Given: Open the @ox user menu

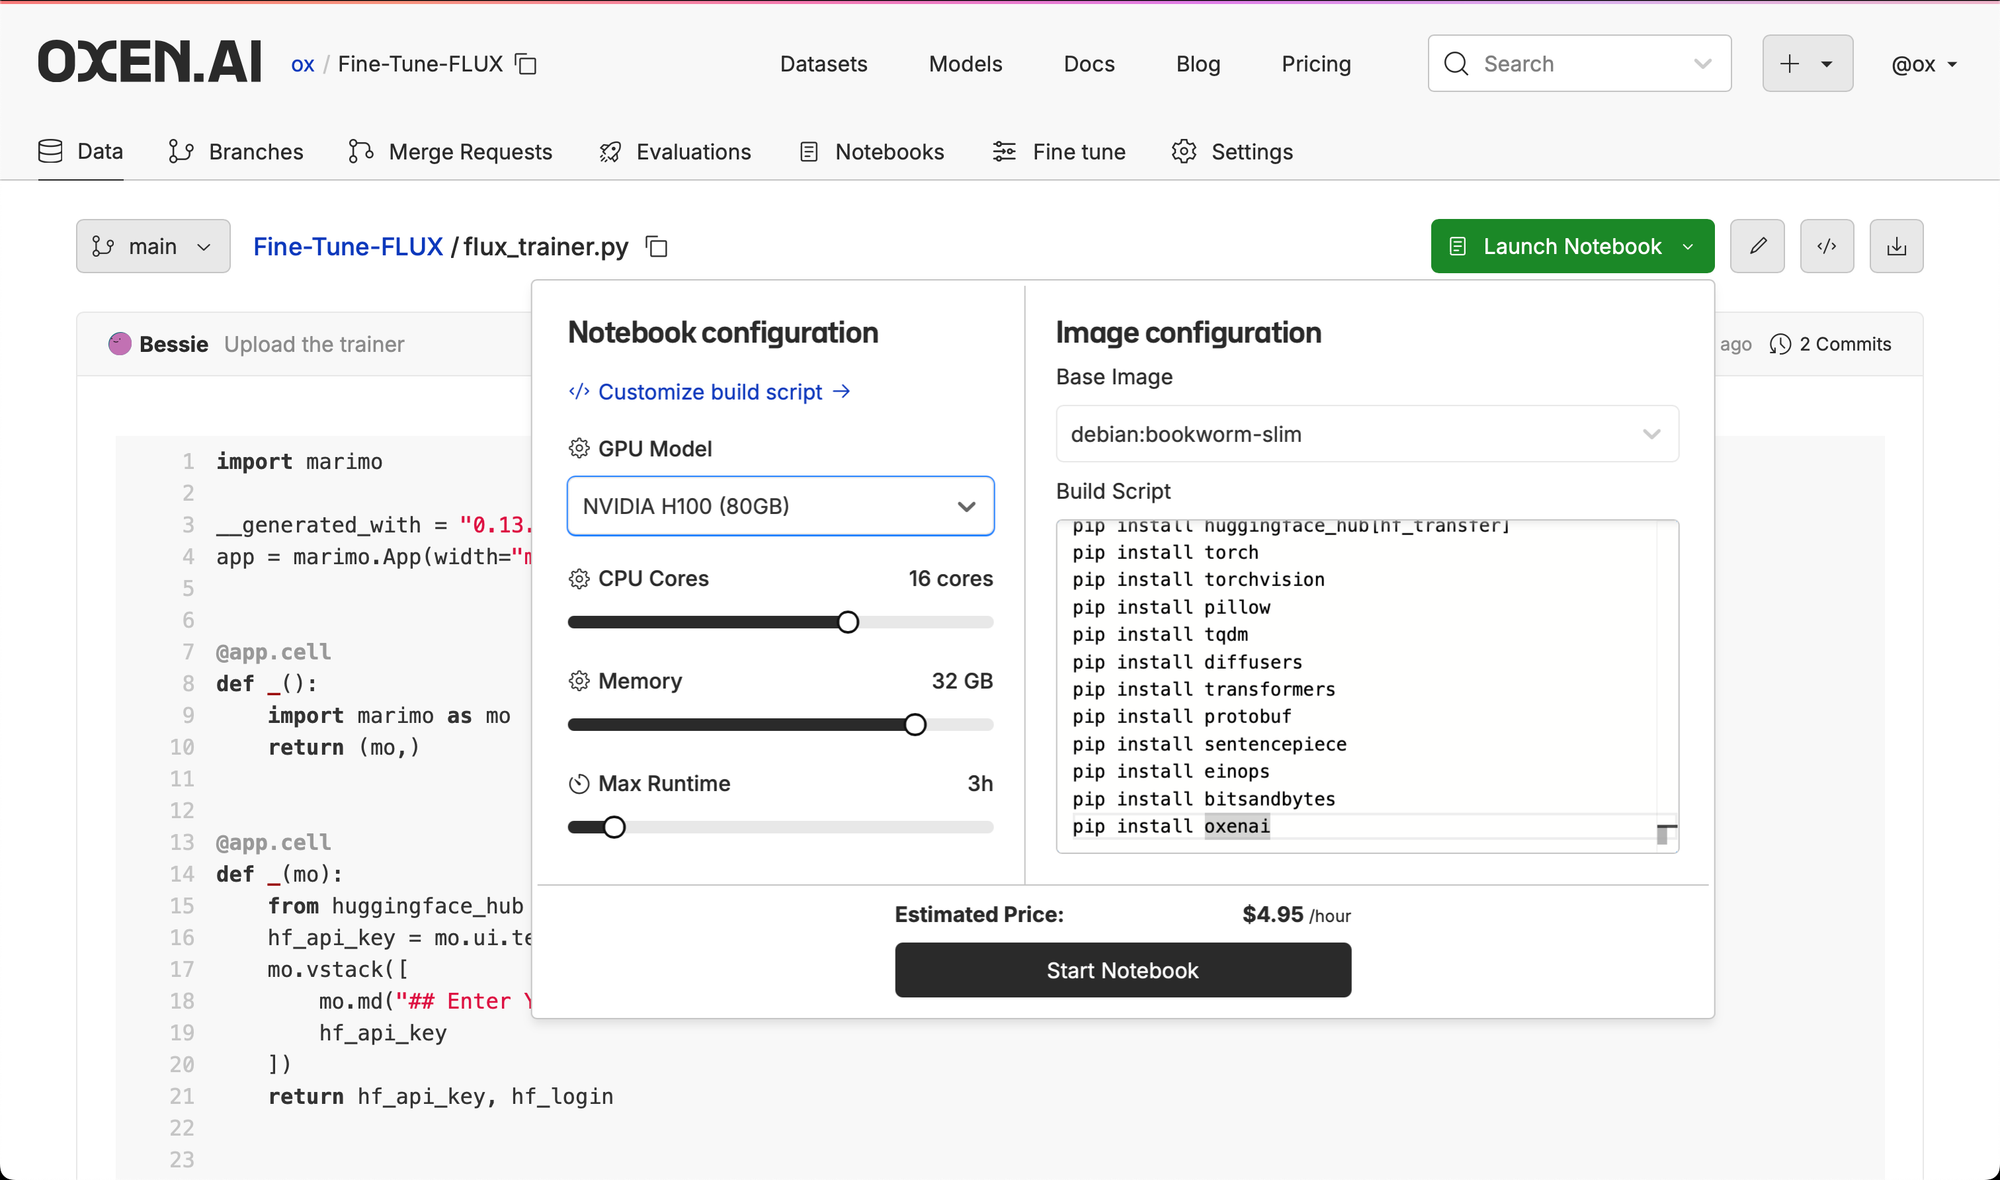Looking at the screenshot, I should tap(1924, 64).
